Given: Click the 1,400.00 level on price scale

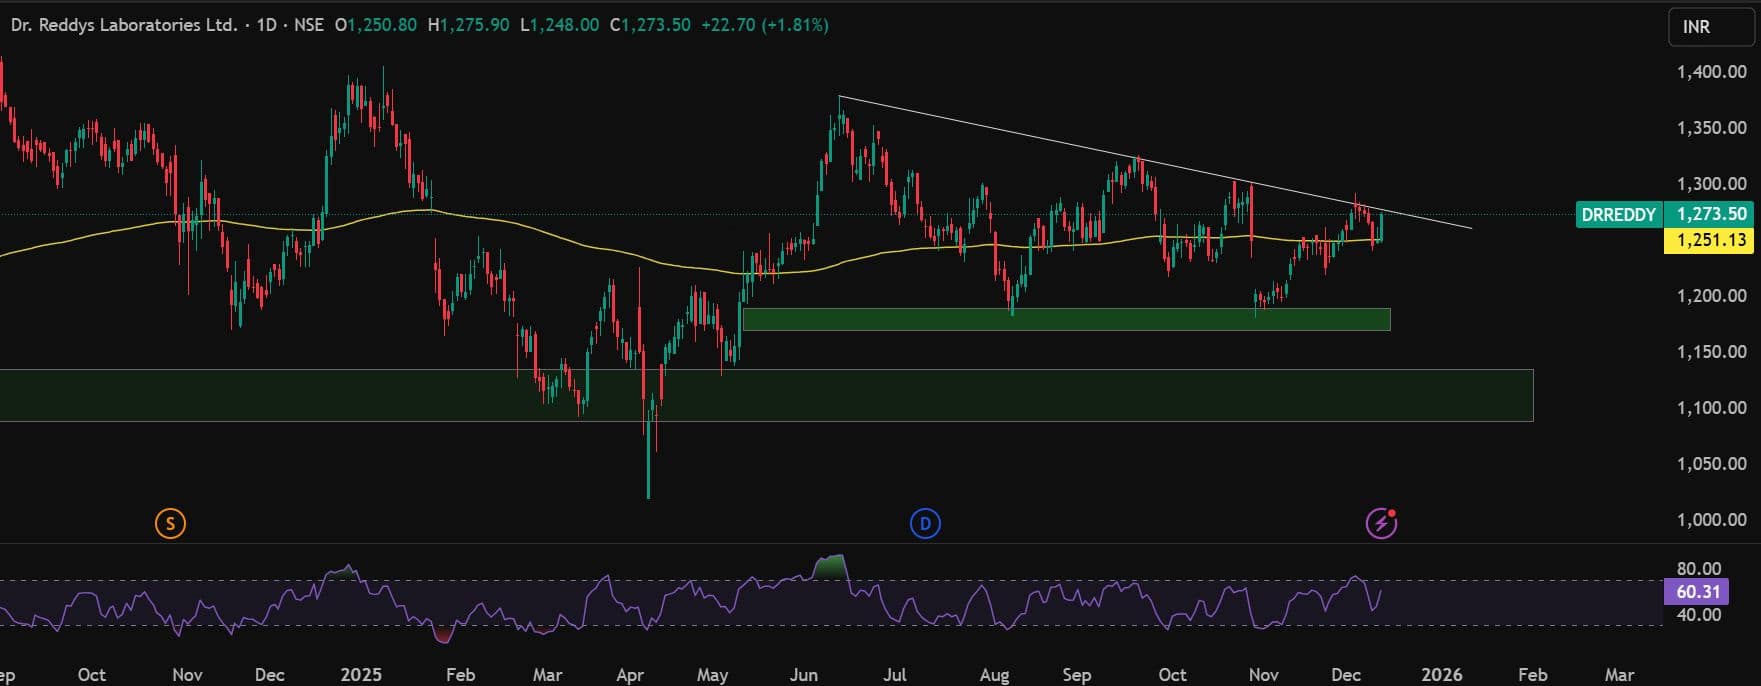Looking at the screenshot, I should click(1711, 72).
